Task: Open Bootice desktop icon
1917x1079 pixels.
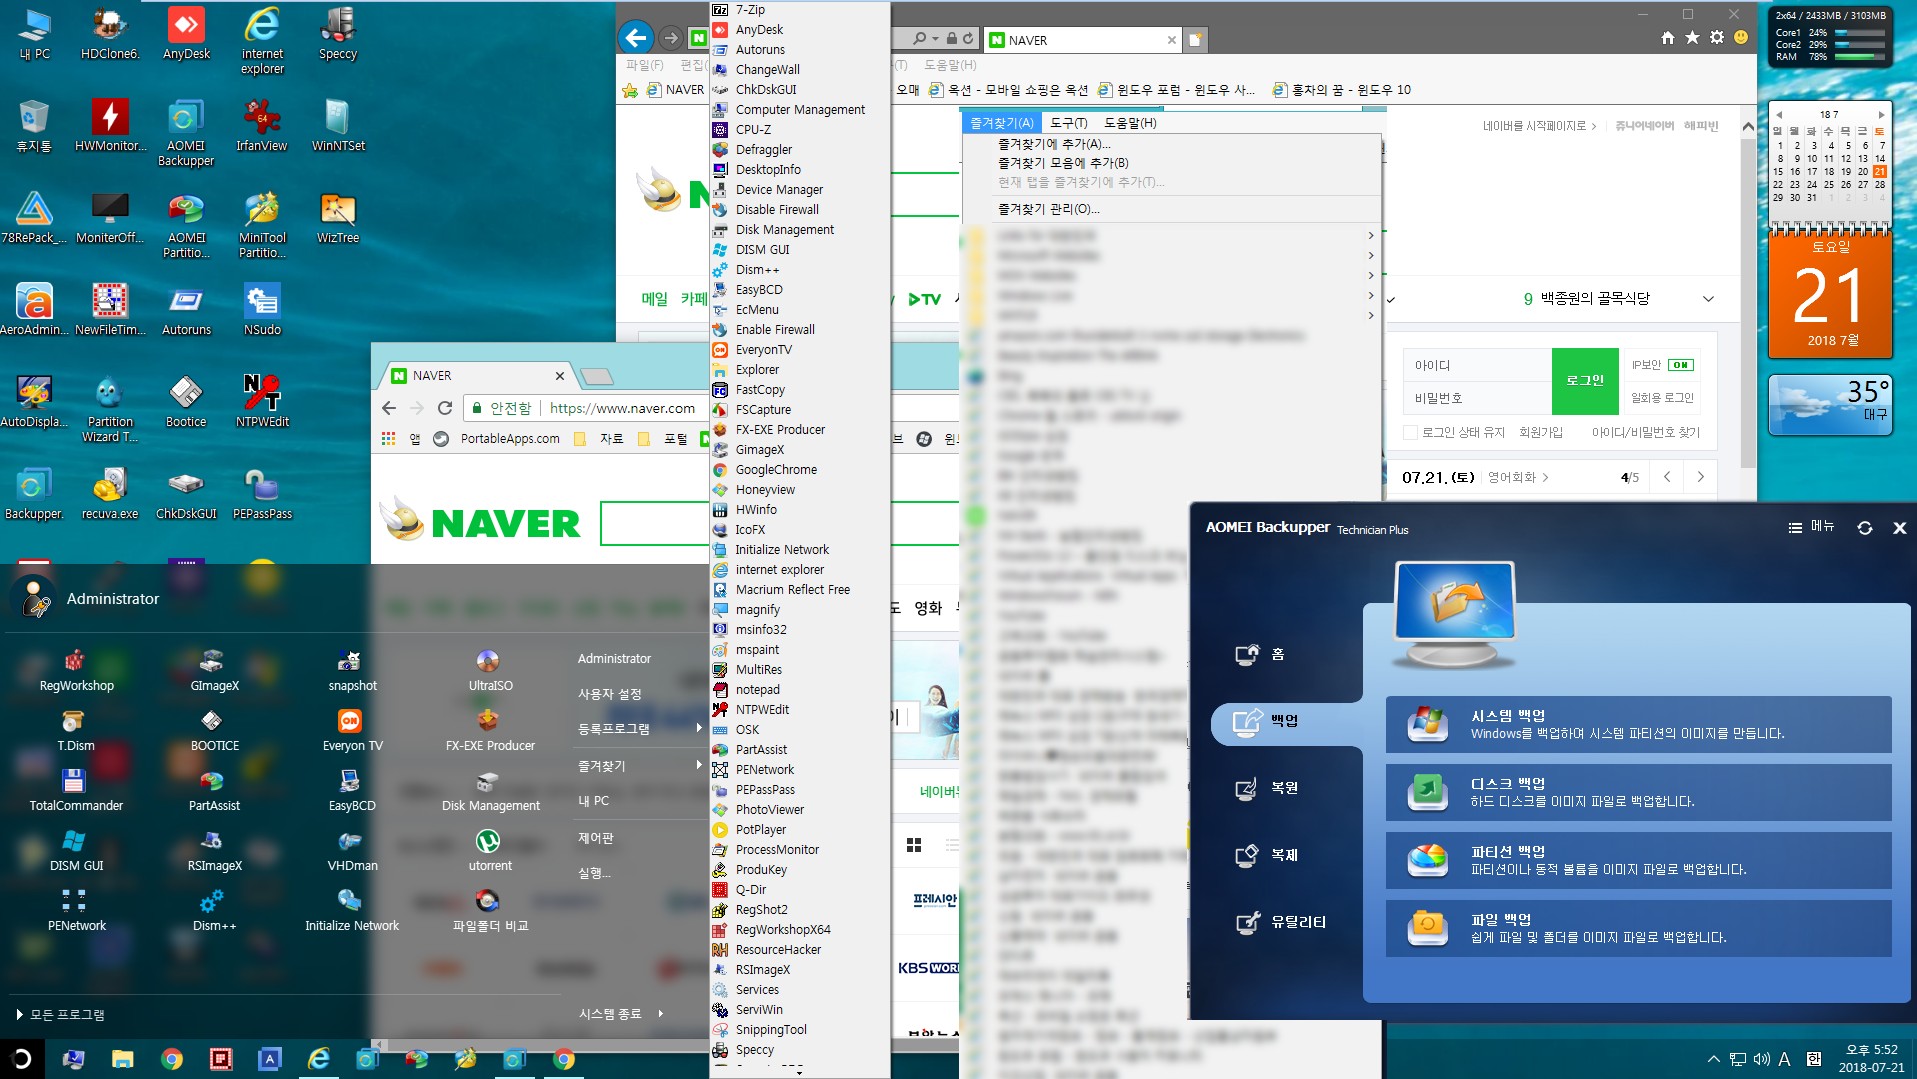Action: click(186, 402)
